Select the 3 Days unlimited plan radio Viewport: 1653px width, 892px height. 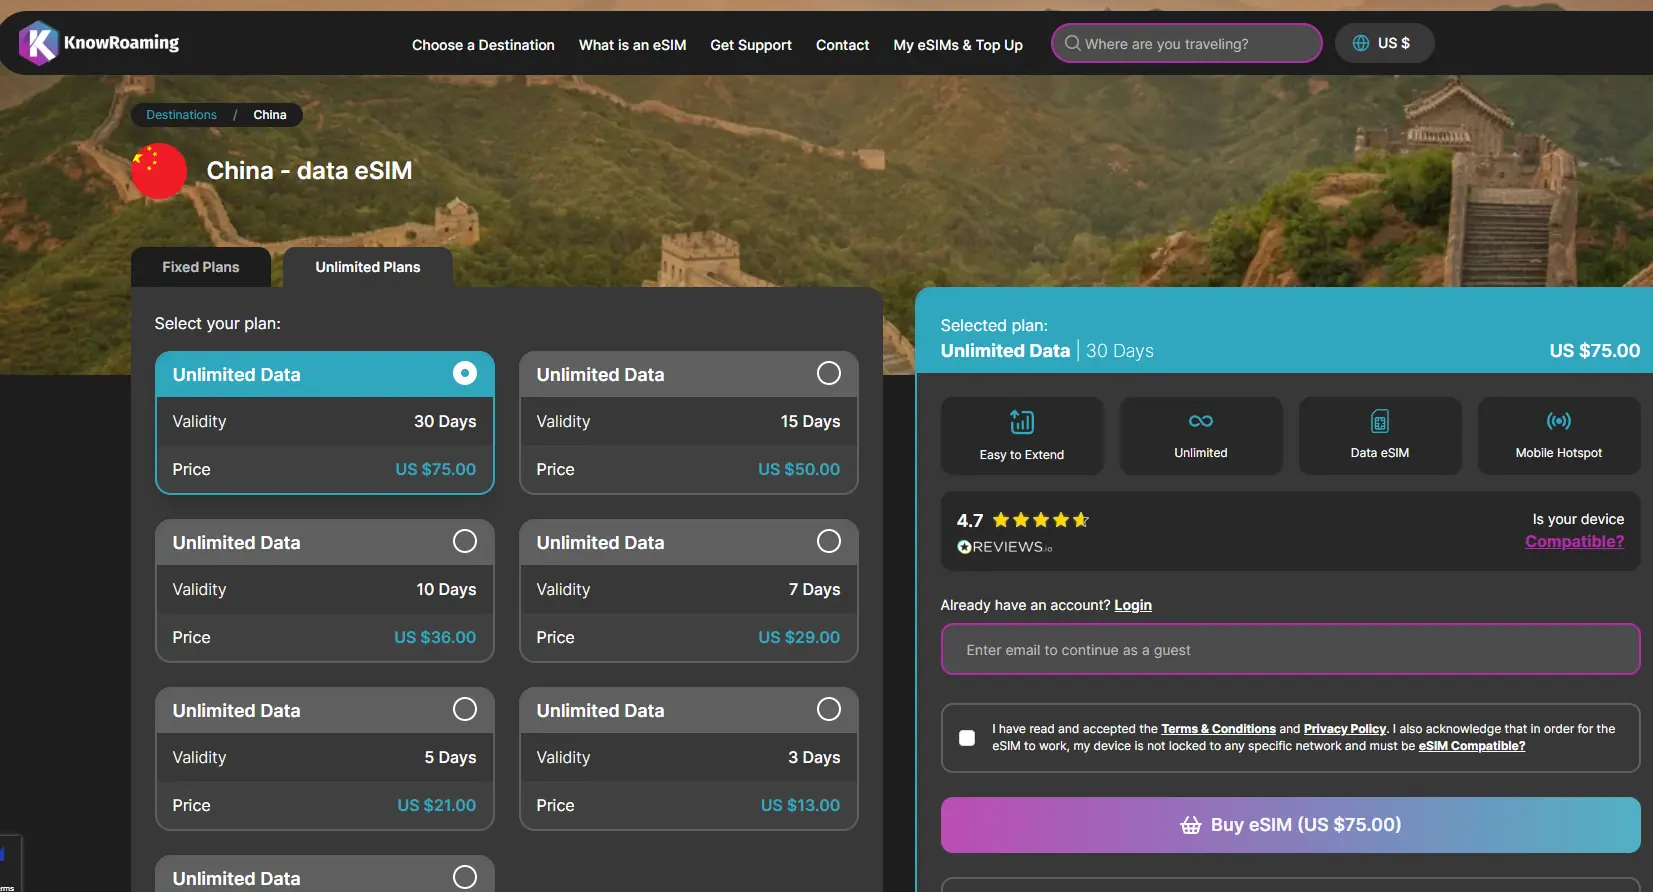click(x=829, y=709)
